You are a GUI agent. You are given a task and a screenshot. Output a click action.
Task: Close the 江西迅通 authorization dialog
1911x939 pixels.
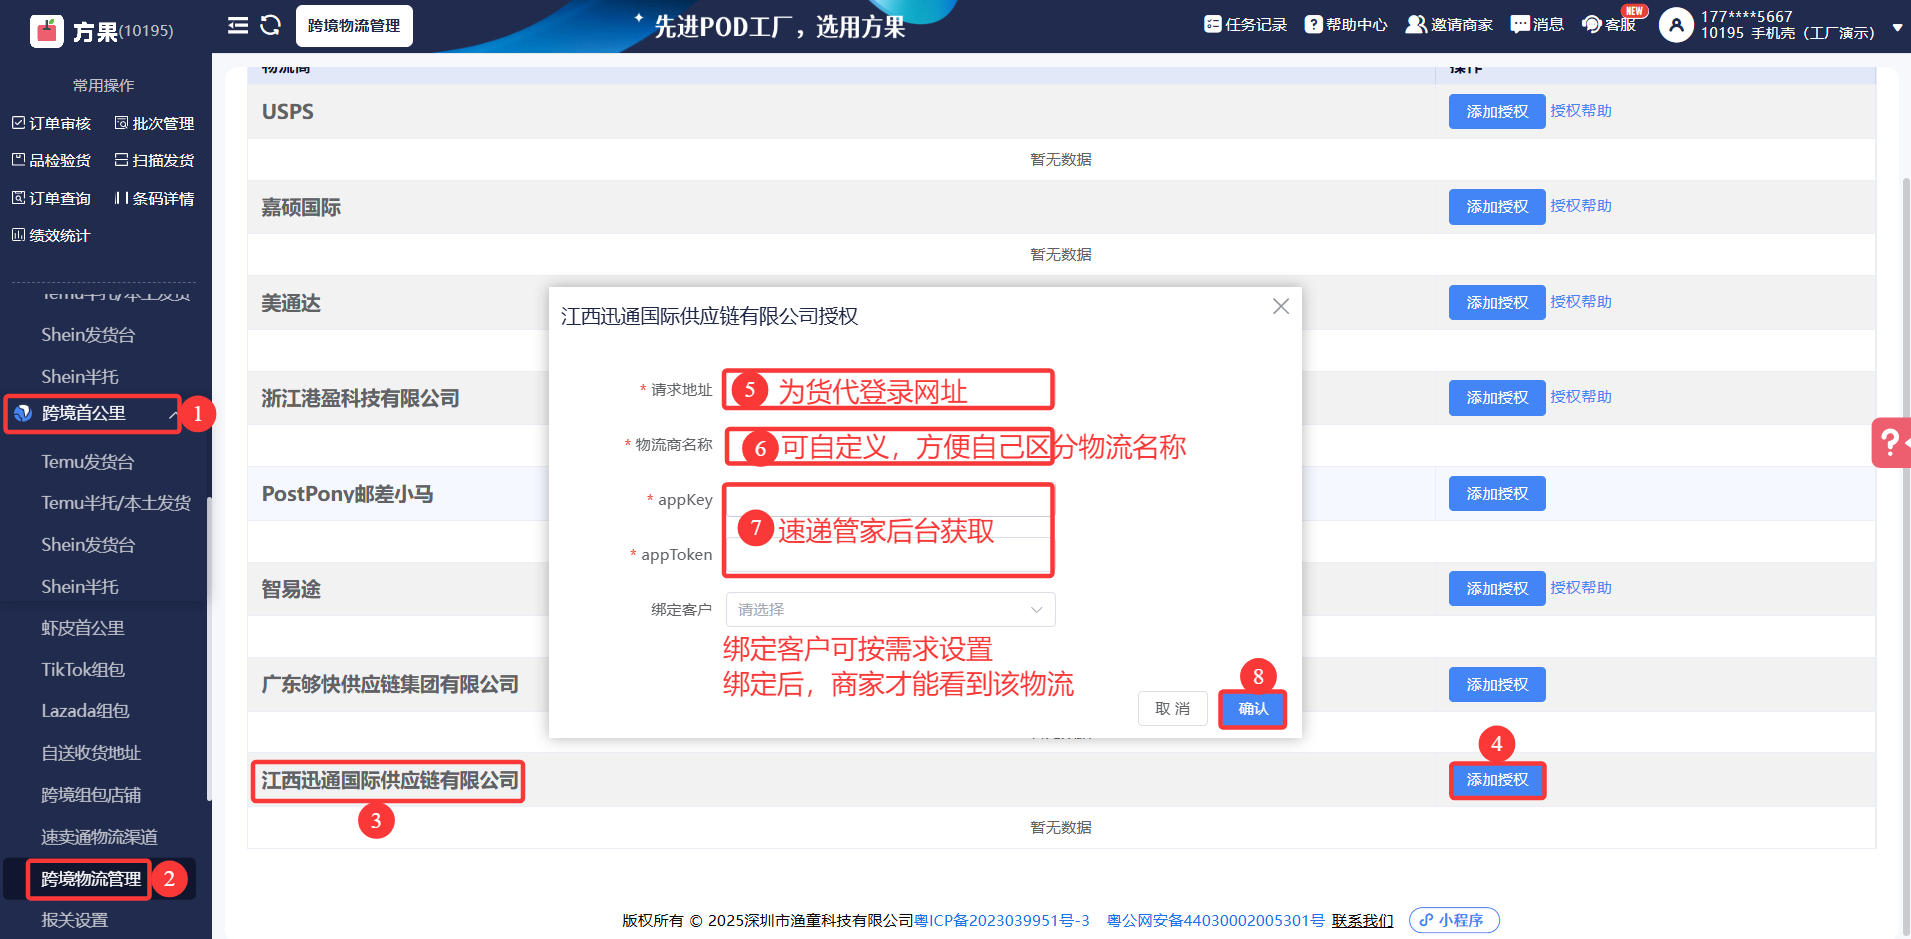tap(1281, 306)
